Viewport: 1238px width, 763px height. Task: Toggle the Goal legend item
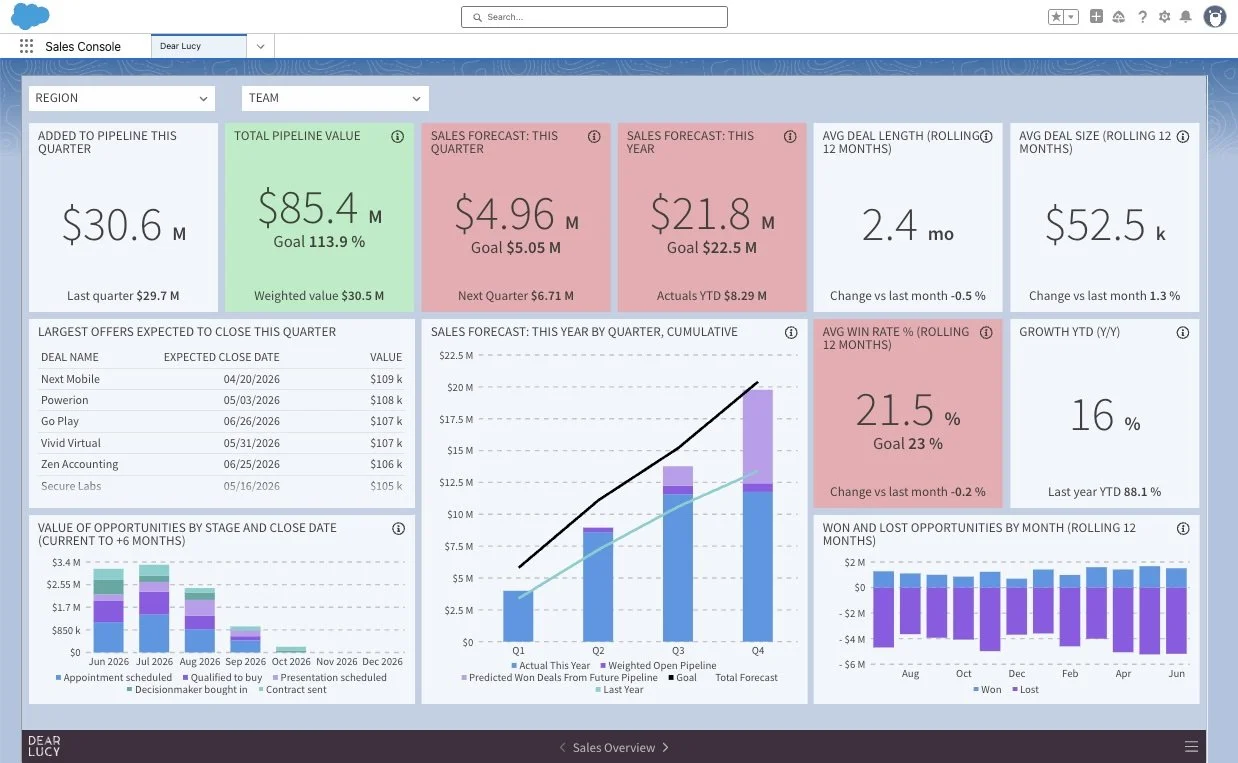coord(681,677)
